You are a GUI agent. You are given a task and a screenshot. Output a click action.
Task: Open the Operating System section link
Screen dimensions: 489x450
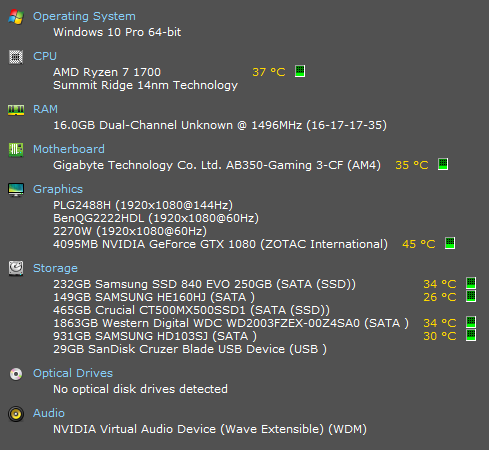84,16
